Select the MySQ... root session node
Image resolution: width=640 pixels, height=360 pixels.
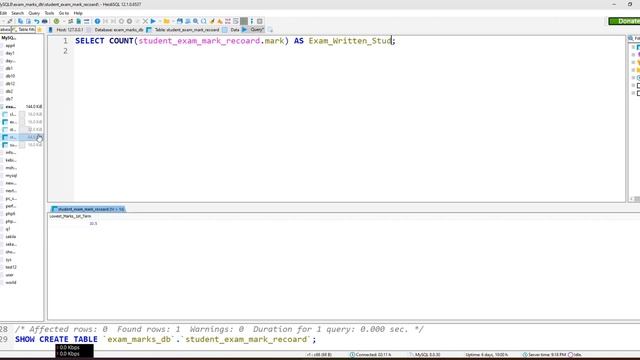click(x=9, y=38)
